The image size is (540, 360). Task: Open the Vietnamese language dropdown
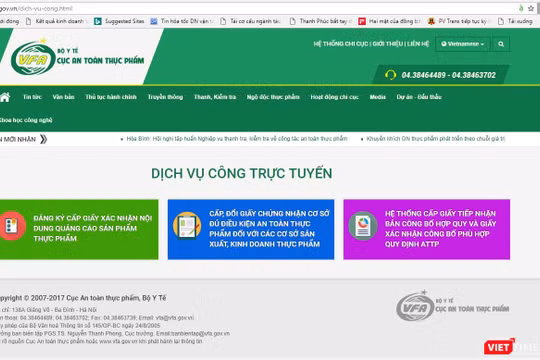click(463, 44)
